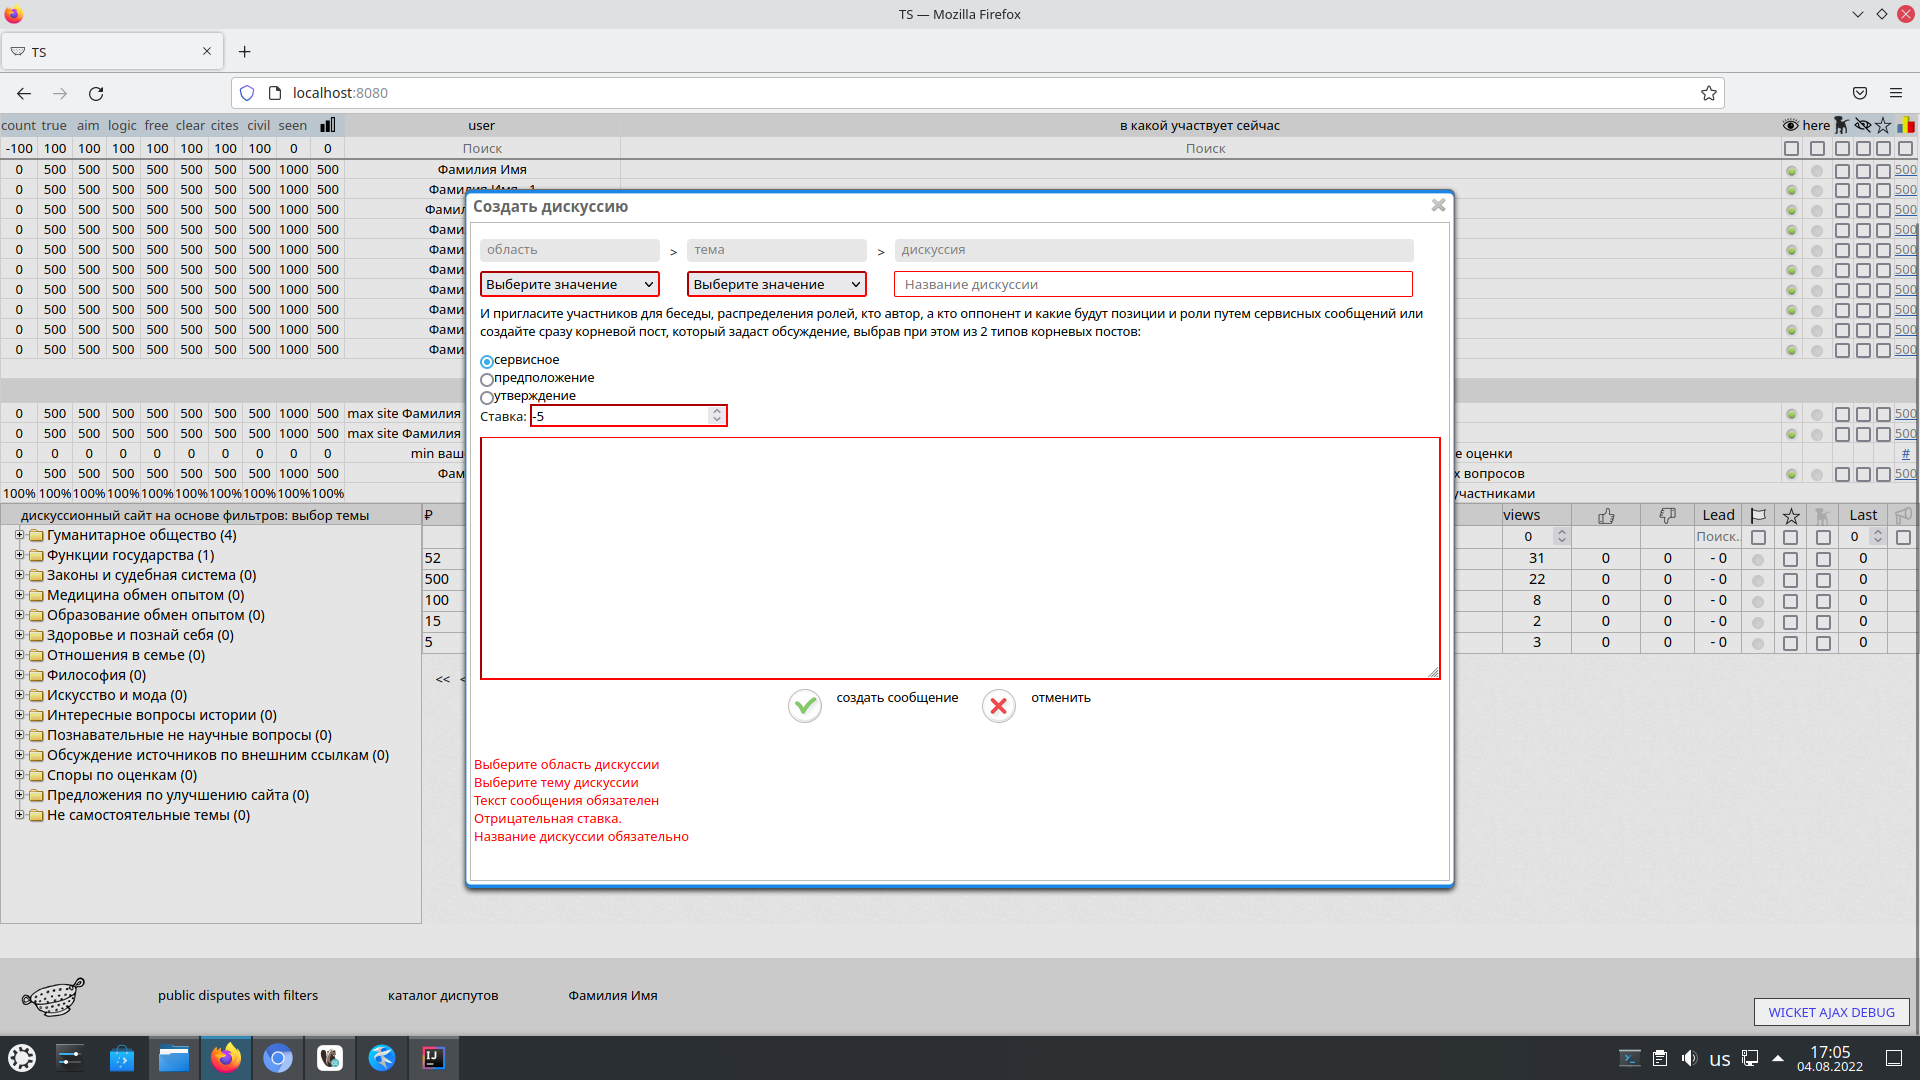The height and width of the screenshot is (1080, 1920).
Task: Click the создать сообщение button label
Action: tap(897, 698)
